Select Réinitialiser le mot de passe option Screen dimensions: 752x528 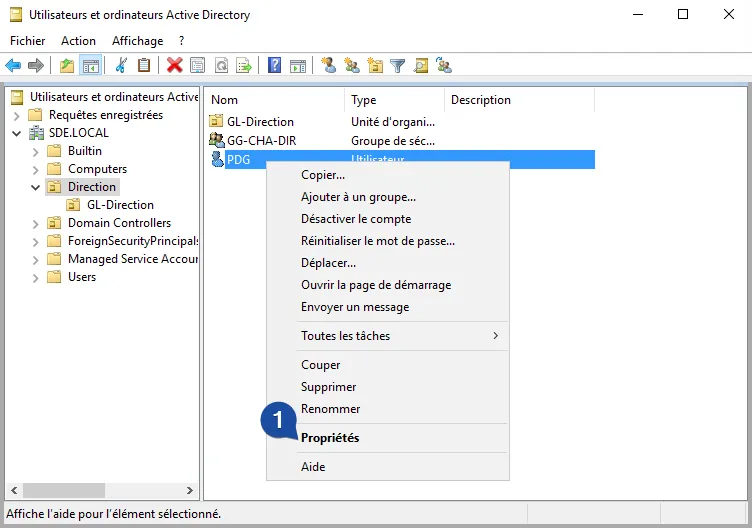(x=377, y=241)
